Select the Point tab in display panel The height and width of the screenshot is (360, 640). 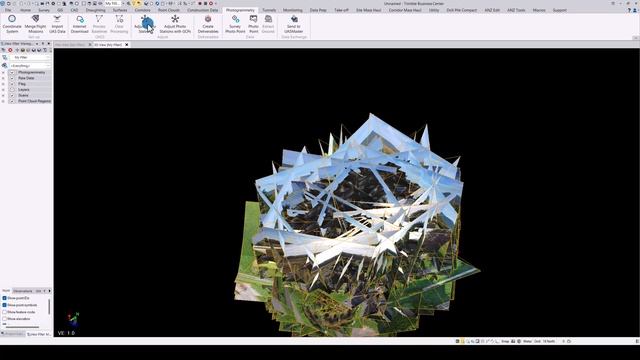click(x=6, y=291)
